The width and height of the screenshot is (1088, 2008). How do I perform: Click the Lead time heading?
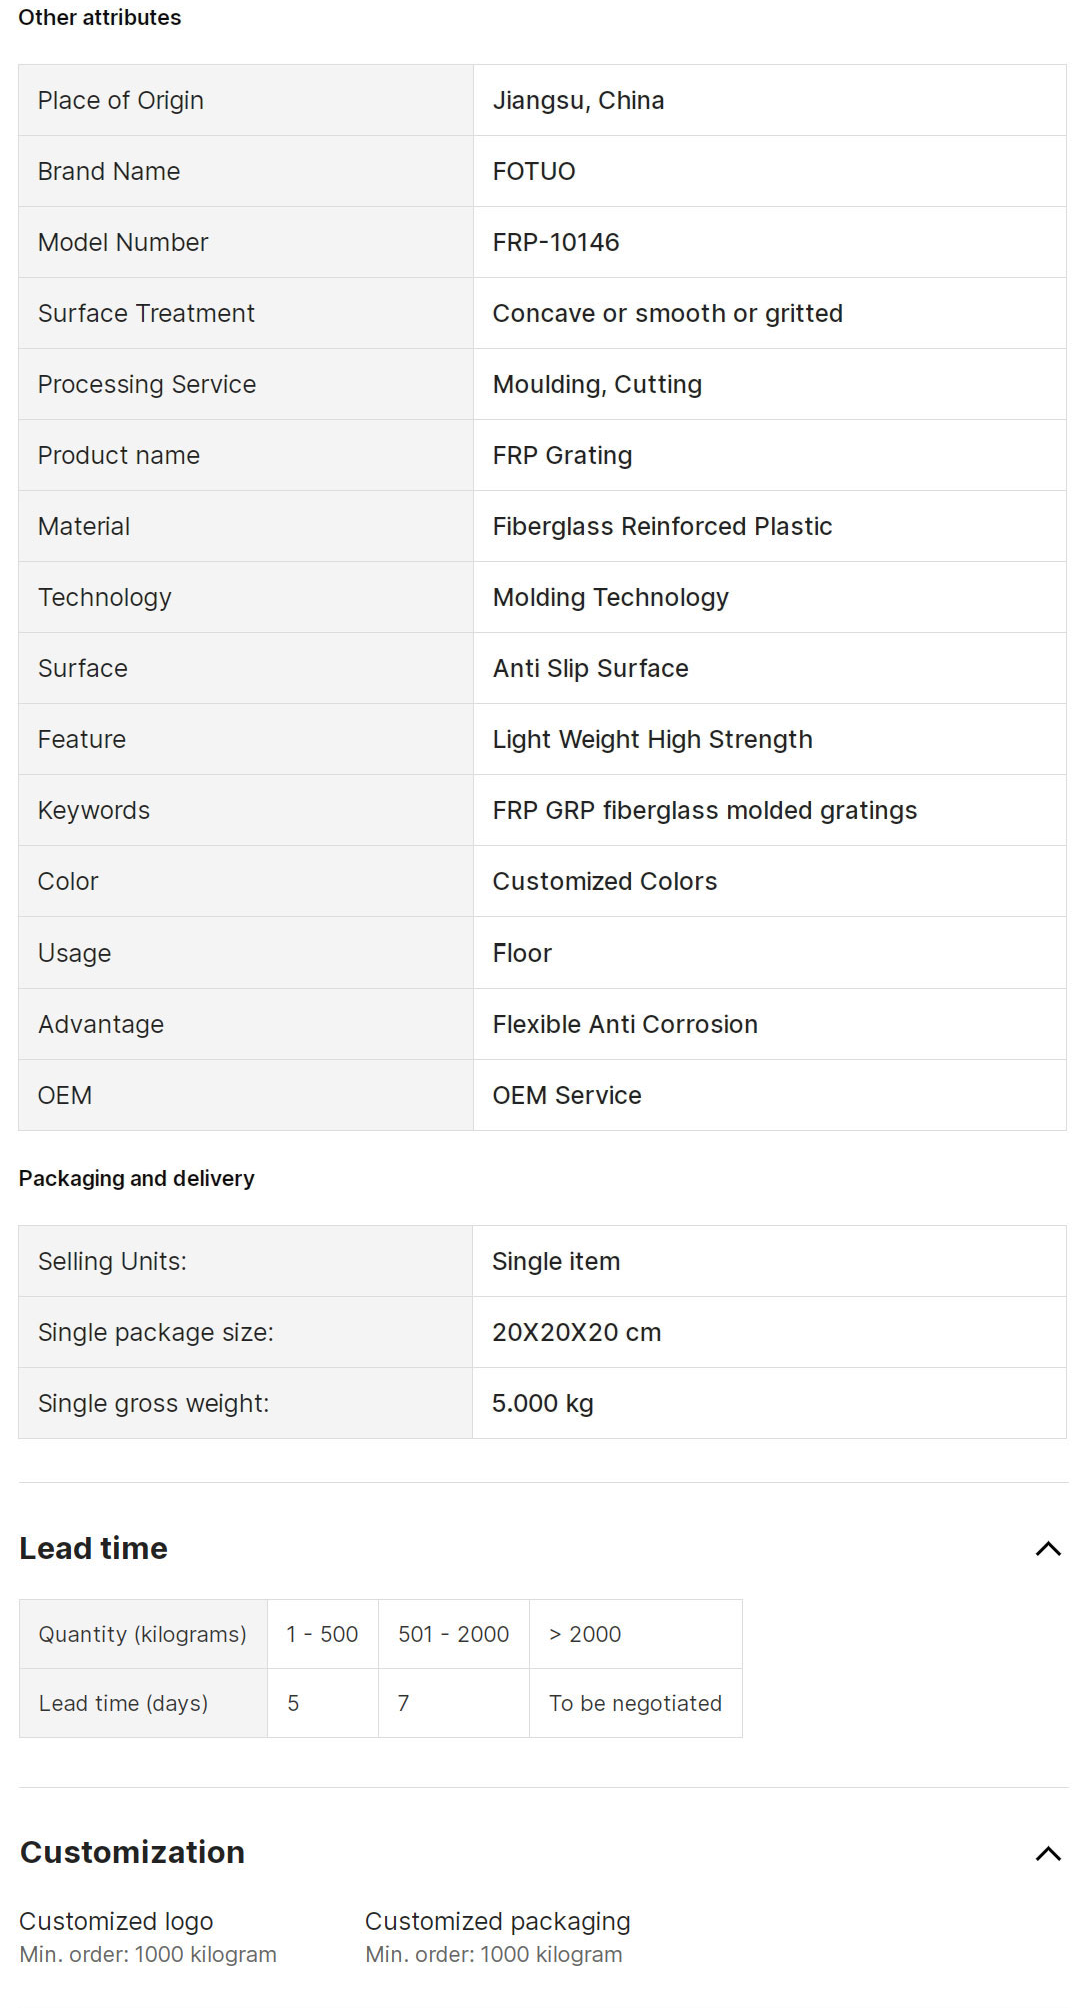93,1549
